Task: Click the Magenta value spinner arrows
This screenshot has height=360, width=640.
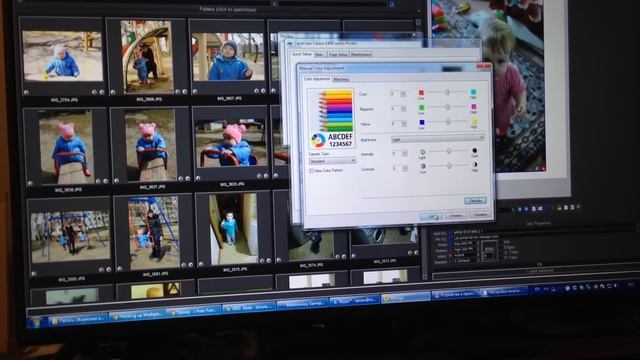Action: pyautogui.click(x=404, y=109)
